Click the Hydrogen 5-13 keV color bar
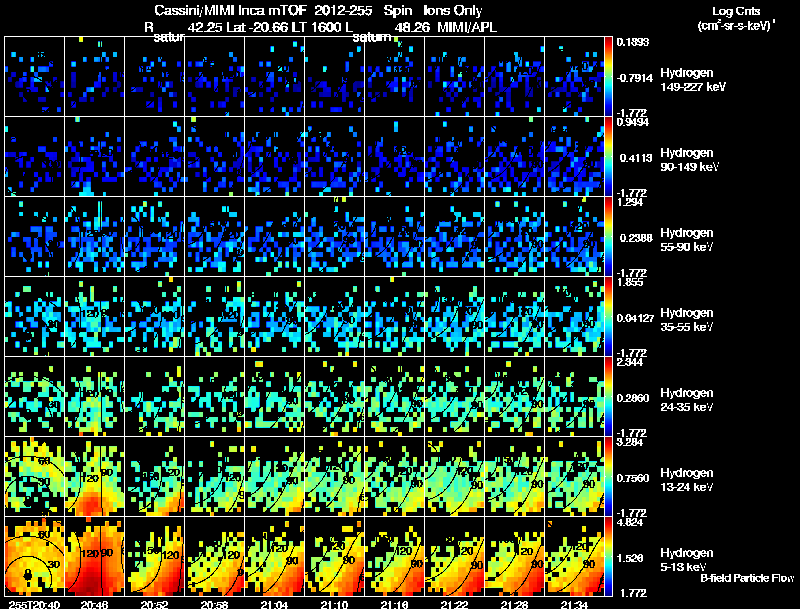 click(x=608, y=556)
